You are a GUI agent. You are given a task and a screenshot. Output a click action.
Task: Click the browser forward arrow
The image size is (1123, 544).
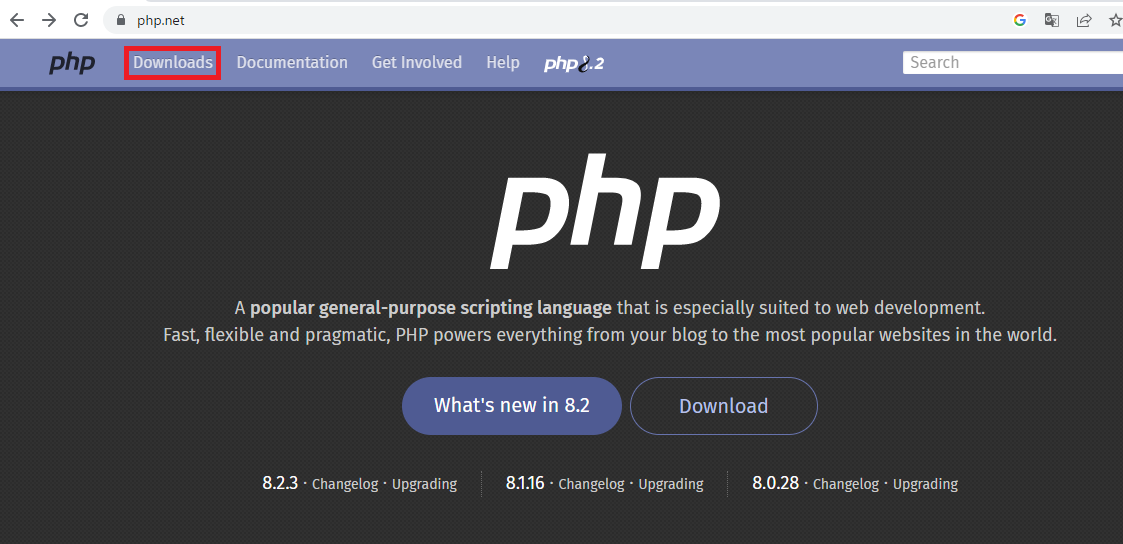[49, 20]
